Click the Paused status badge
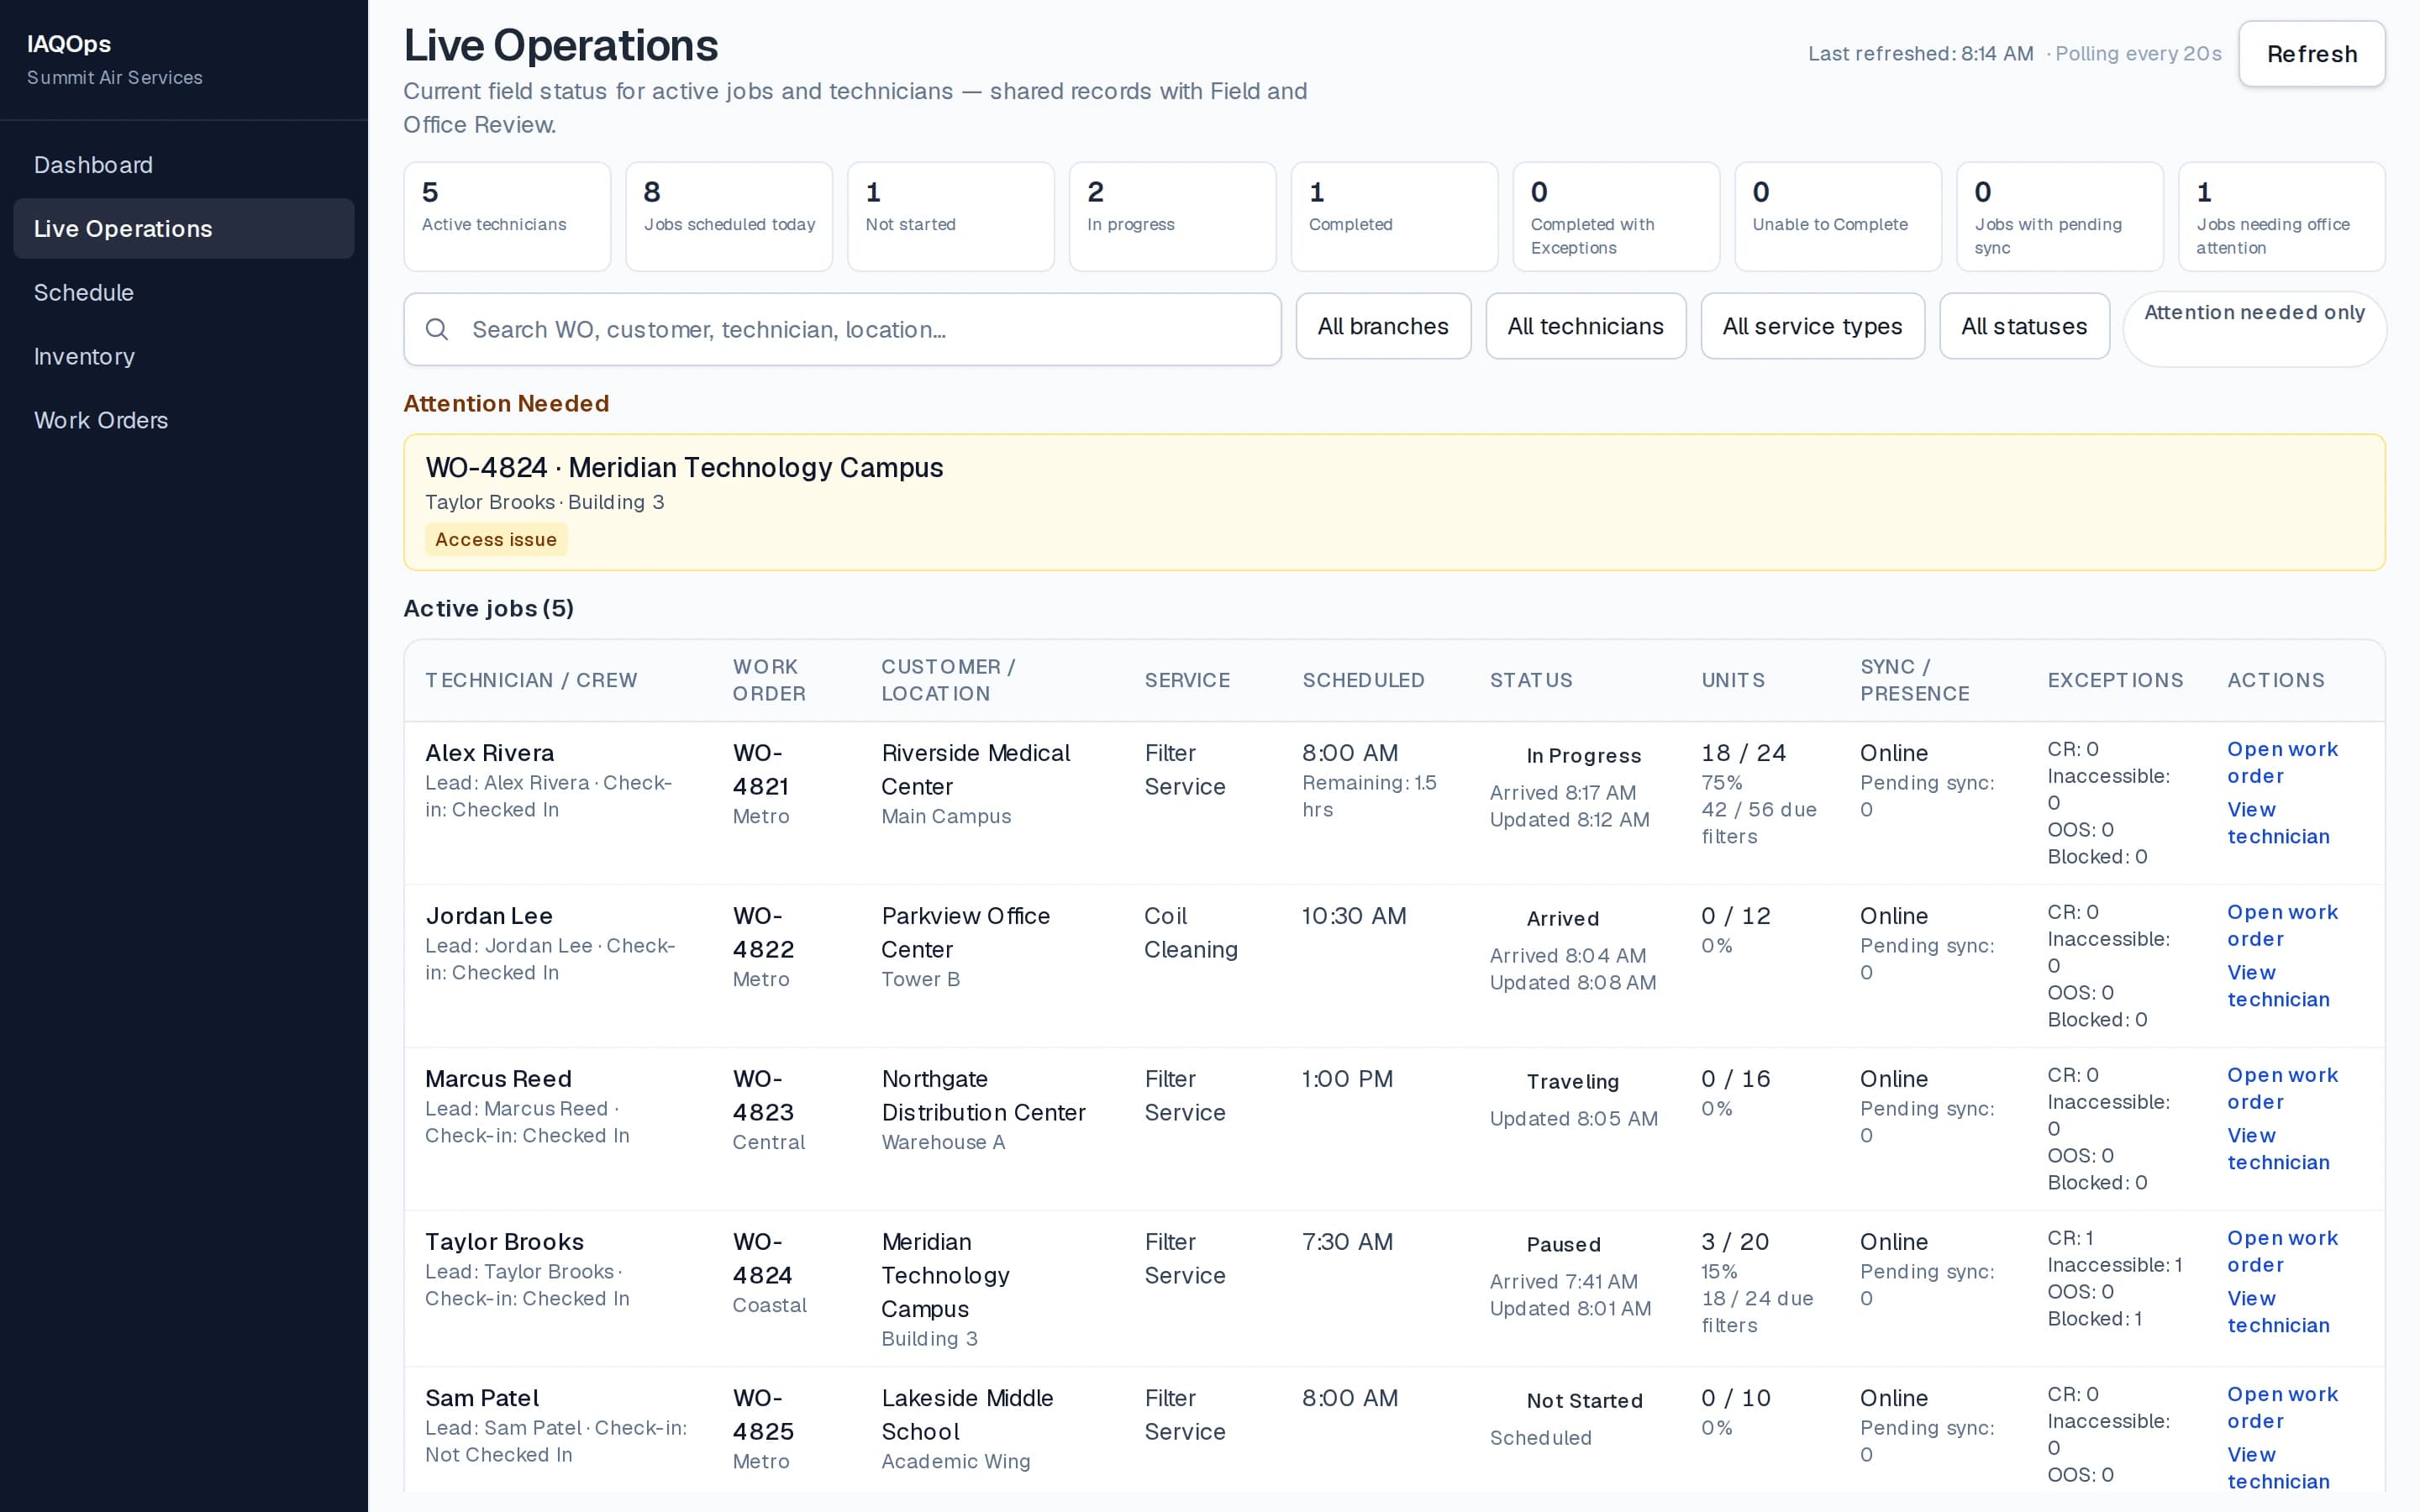This screenshot has height=1512, width=2420. click(1563, 1245)
